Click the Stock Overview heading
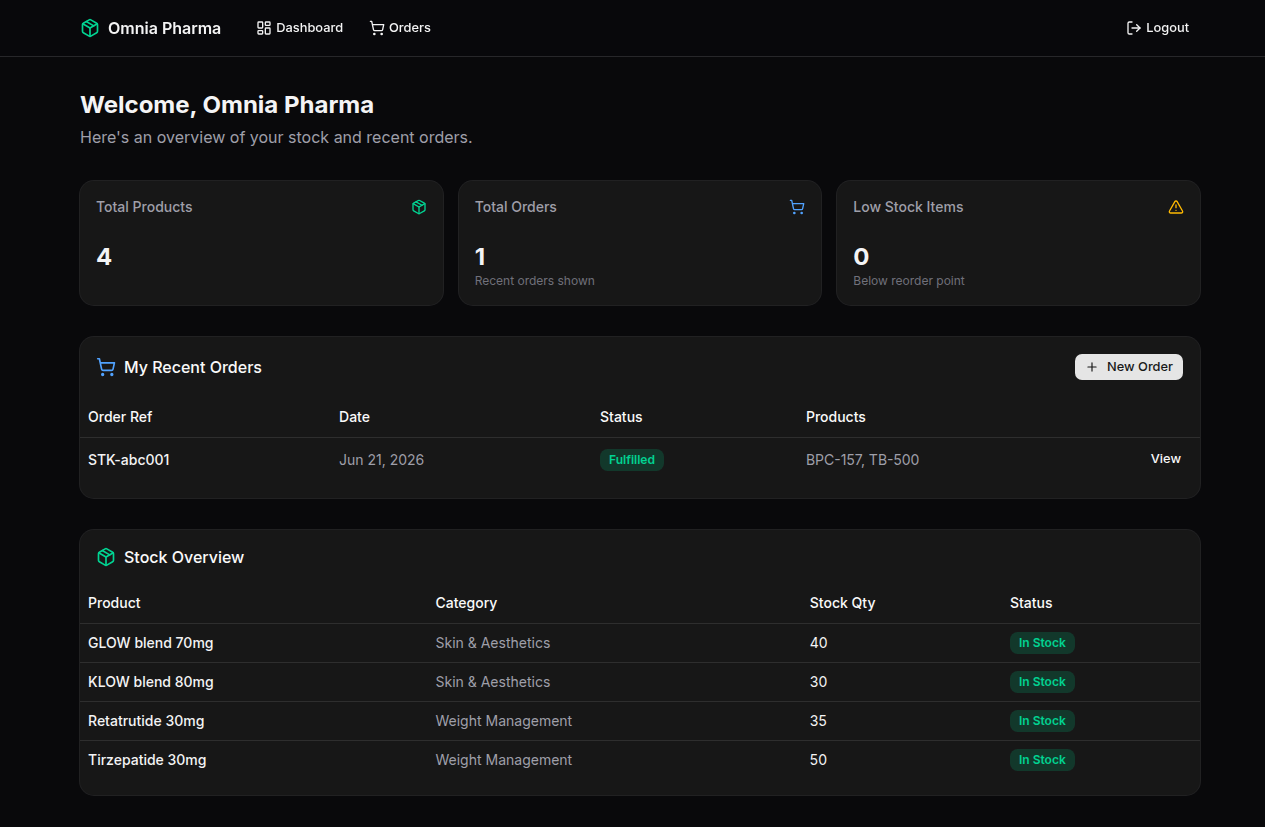The height and width of the screenshot is (827, 1265). (x=184, y=557)
